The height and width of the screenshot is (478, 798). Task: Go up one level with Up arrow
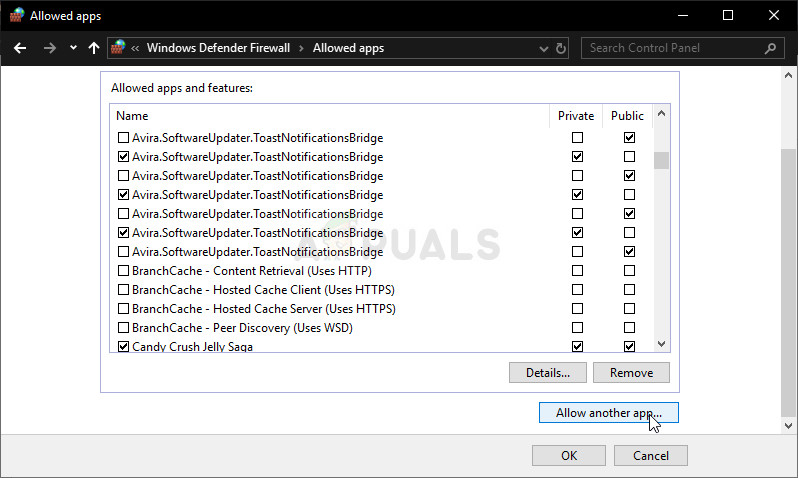[x=94, y=47]
